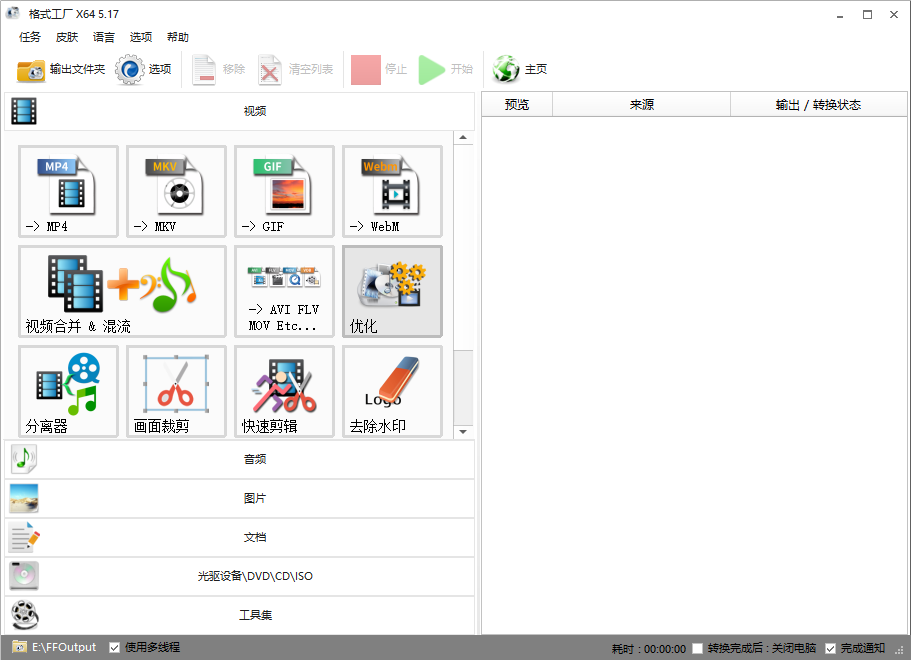
Task: Open the 去除水印 watermark remover
Action: tap(392, 391)
